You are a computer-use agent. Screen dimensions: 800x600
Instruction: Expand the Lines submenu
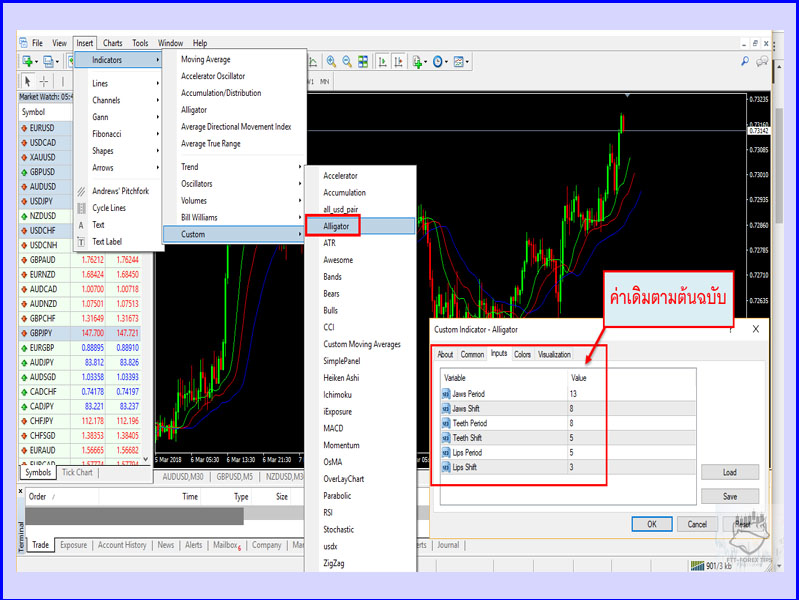(118, 84)
